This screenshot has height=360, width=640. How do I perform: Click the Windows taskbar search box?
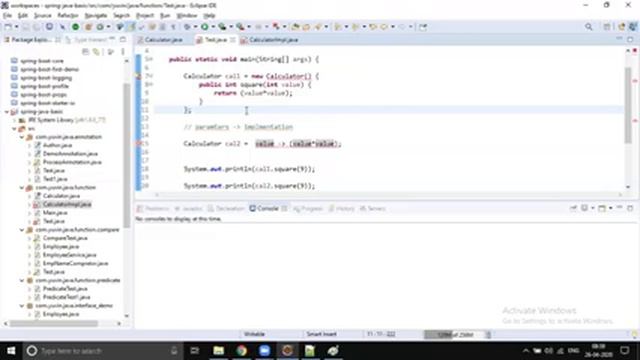pos(102,351)
